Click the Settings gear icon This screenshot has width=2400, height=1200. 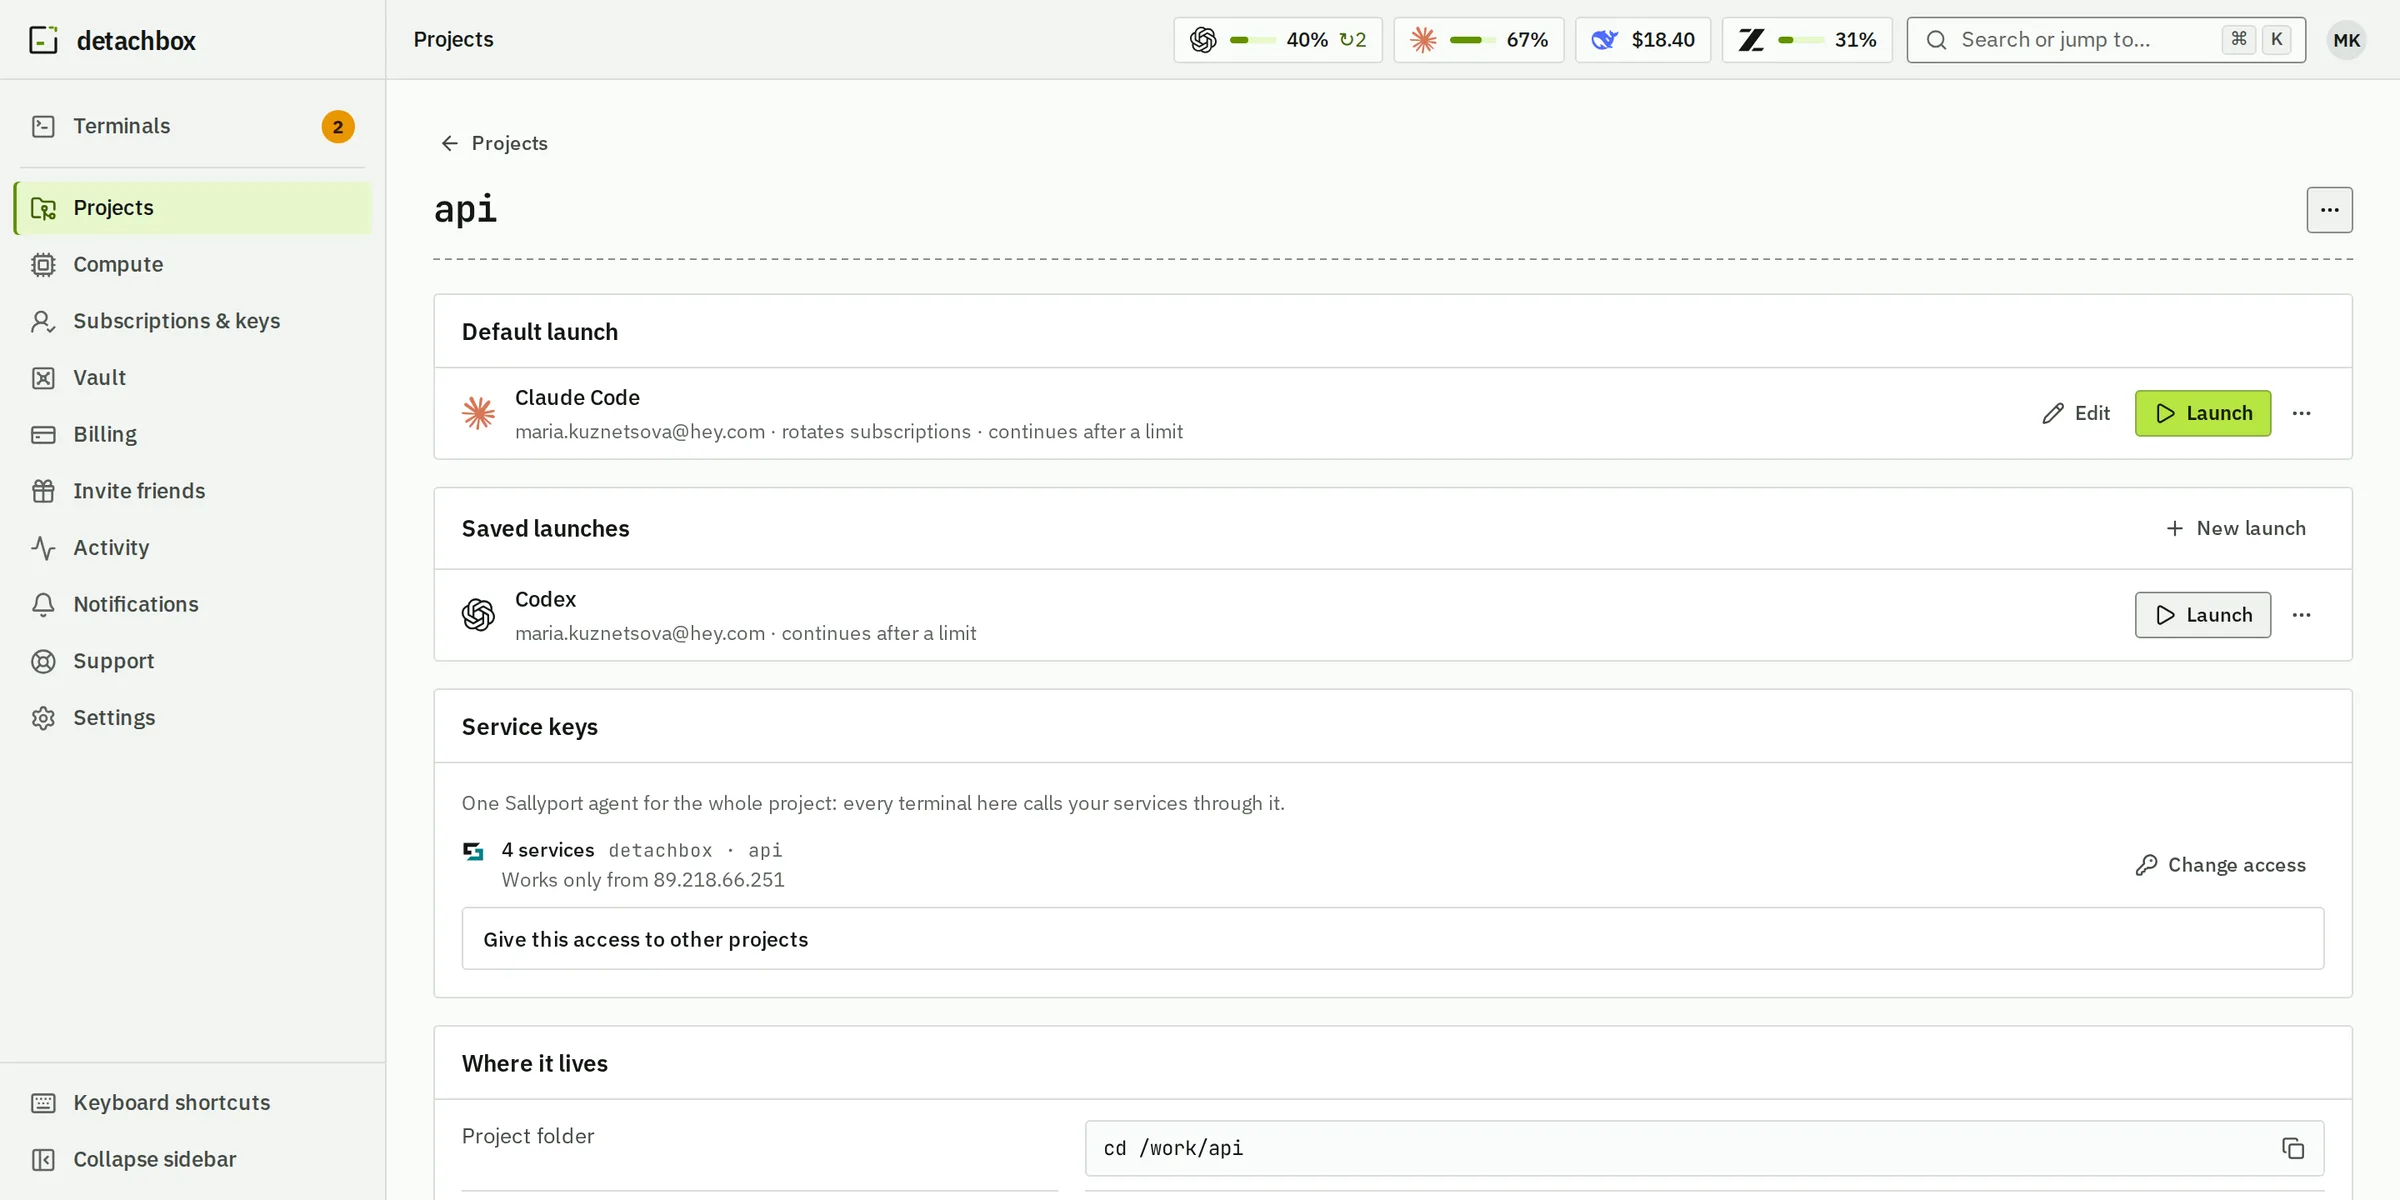[43, 718]
